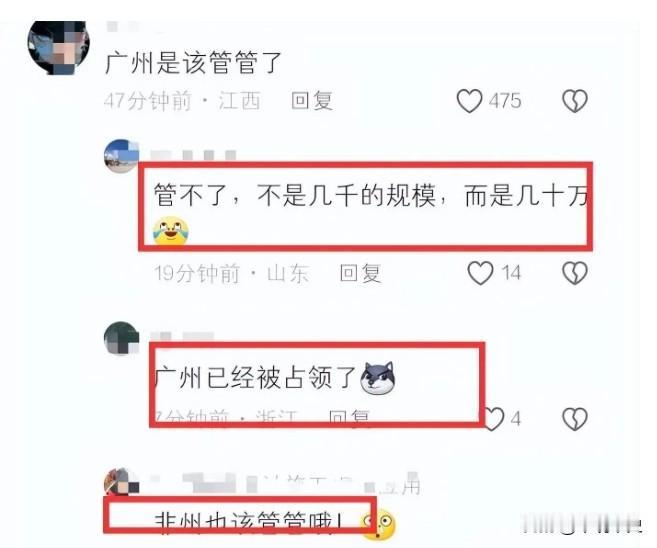Screen dimensions: 657x548
Task: Dislike the Shandong reply about 几十万
Action: click(575, 273)
